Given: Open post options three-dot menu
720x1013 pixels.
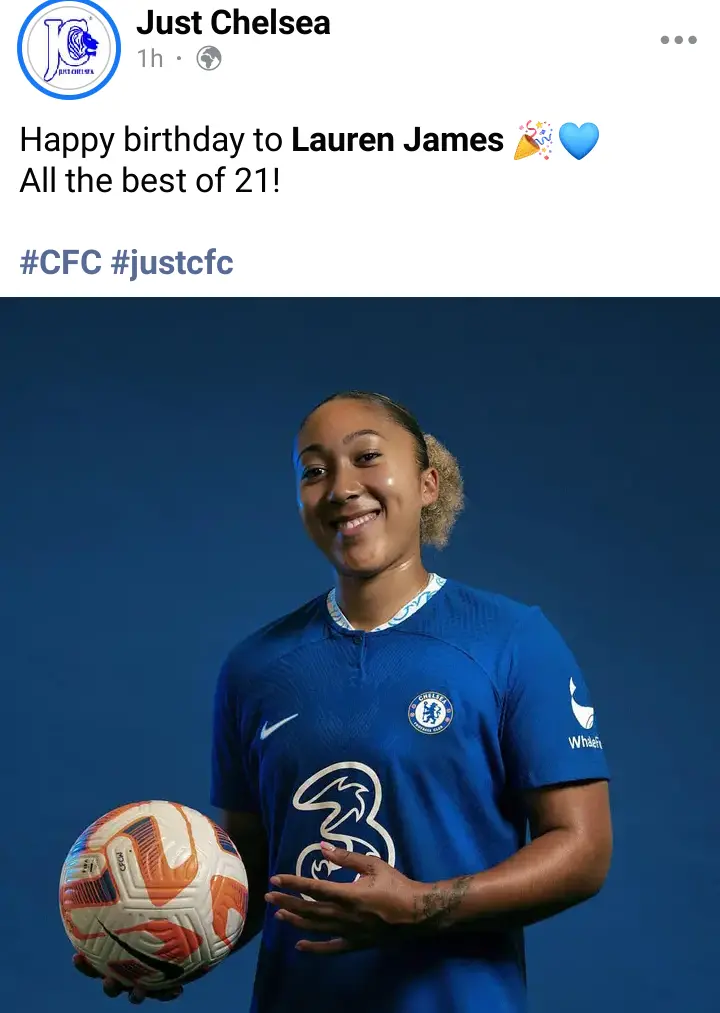Looking at the screenshot, I should tap(679, 40).
